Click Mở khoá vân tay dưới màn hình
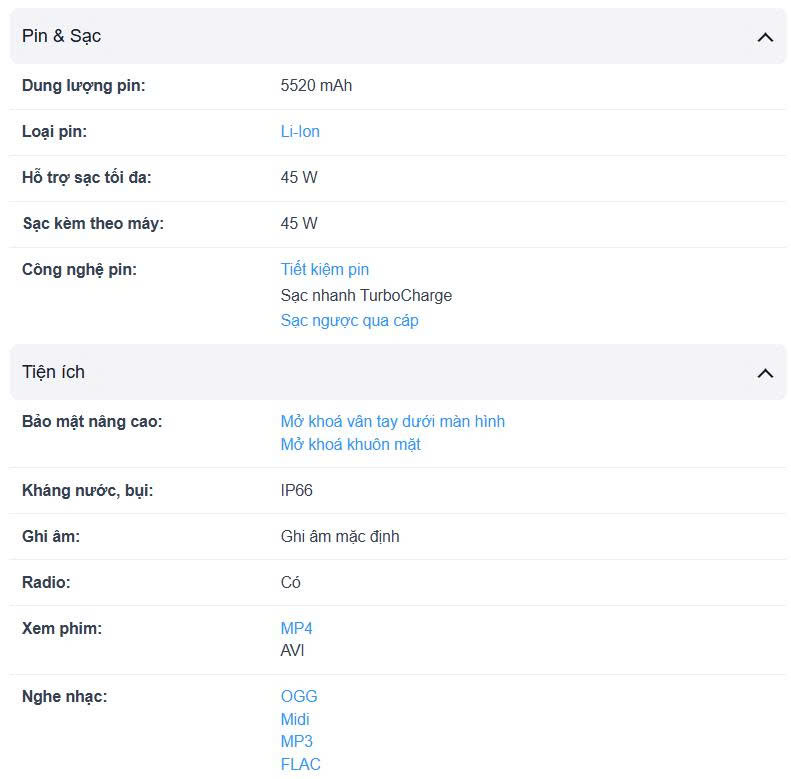791x779 pixels. 392,422
